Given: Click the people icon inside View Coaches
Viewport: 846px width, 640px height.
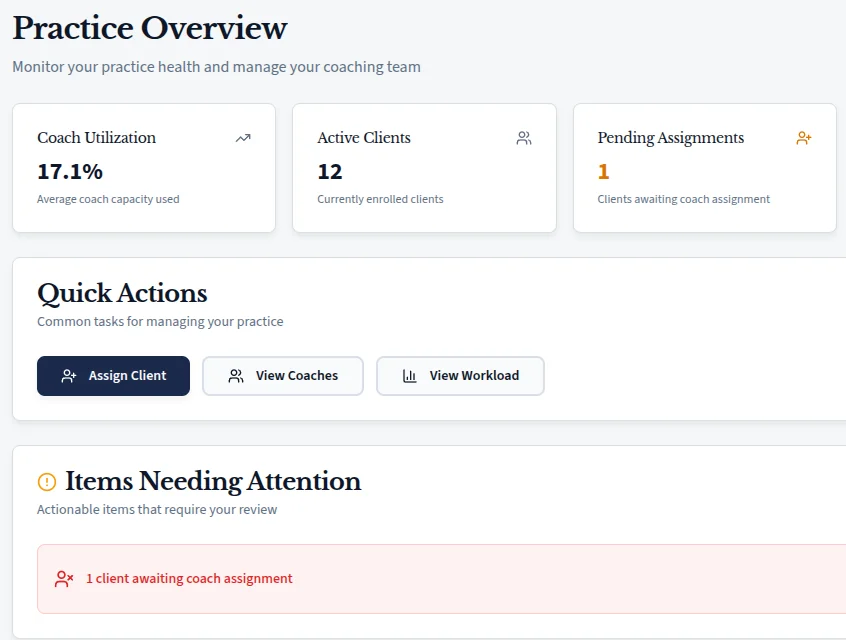Looking at the screenshot, I should tap(236, 376).
